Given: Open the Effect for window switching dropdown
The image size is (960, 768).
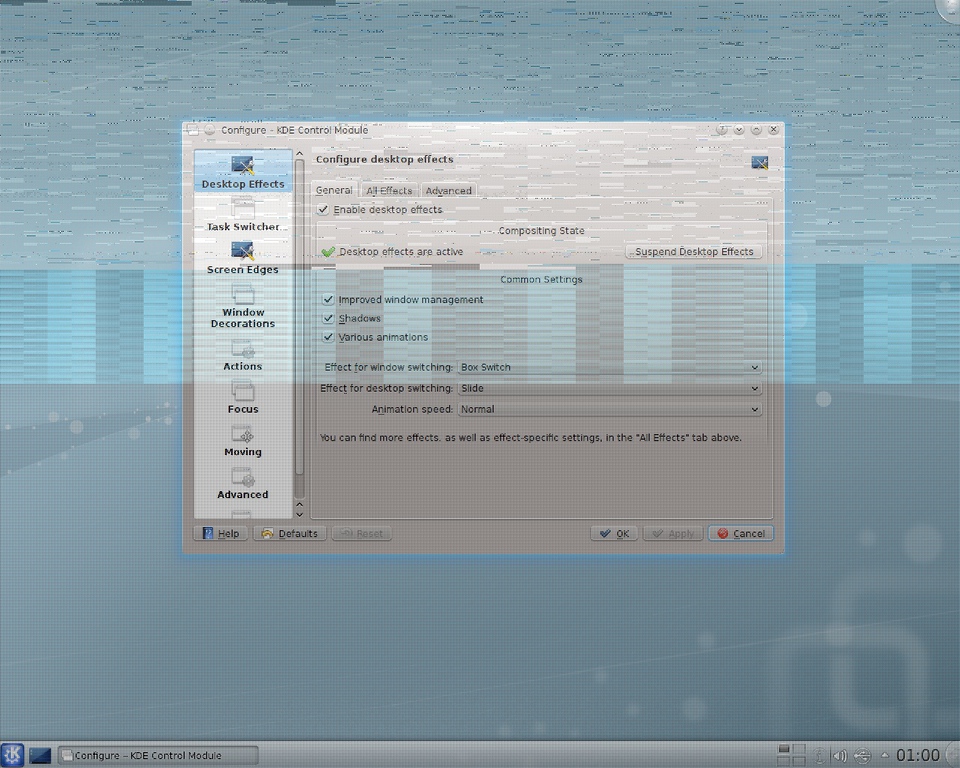Looking at the screenshot, I should click(x=608, y=368).
